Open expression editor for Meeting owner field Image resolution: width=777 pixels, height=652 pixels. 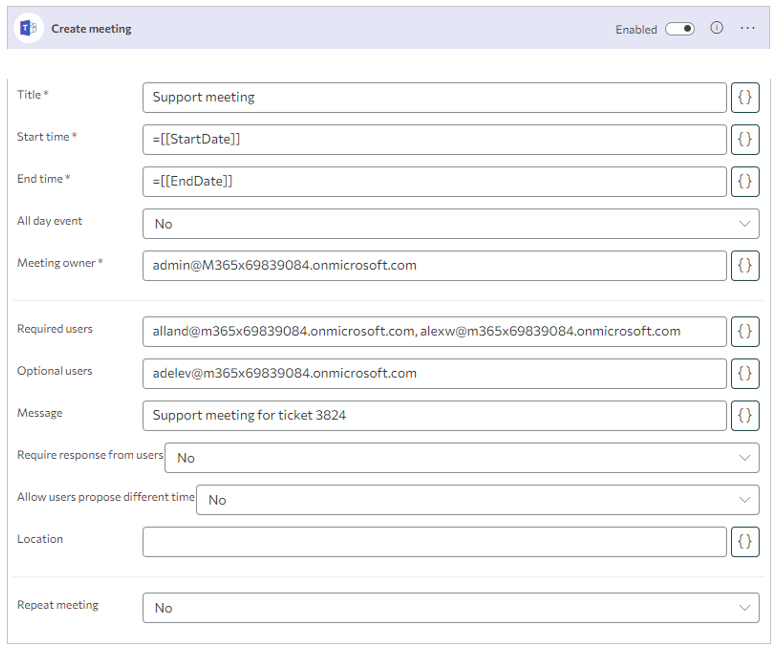(x=744, y=265)
